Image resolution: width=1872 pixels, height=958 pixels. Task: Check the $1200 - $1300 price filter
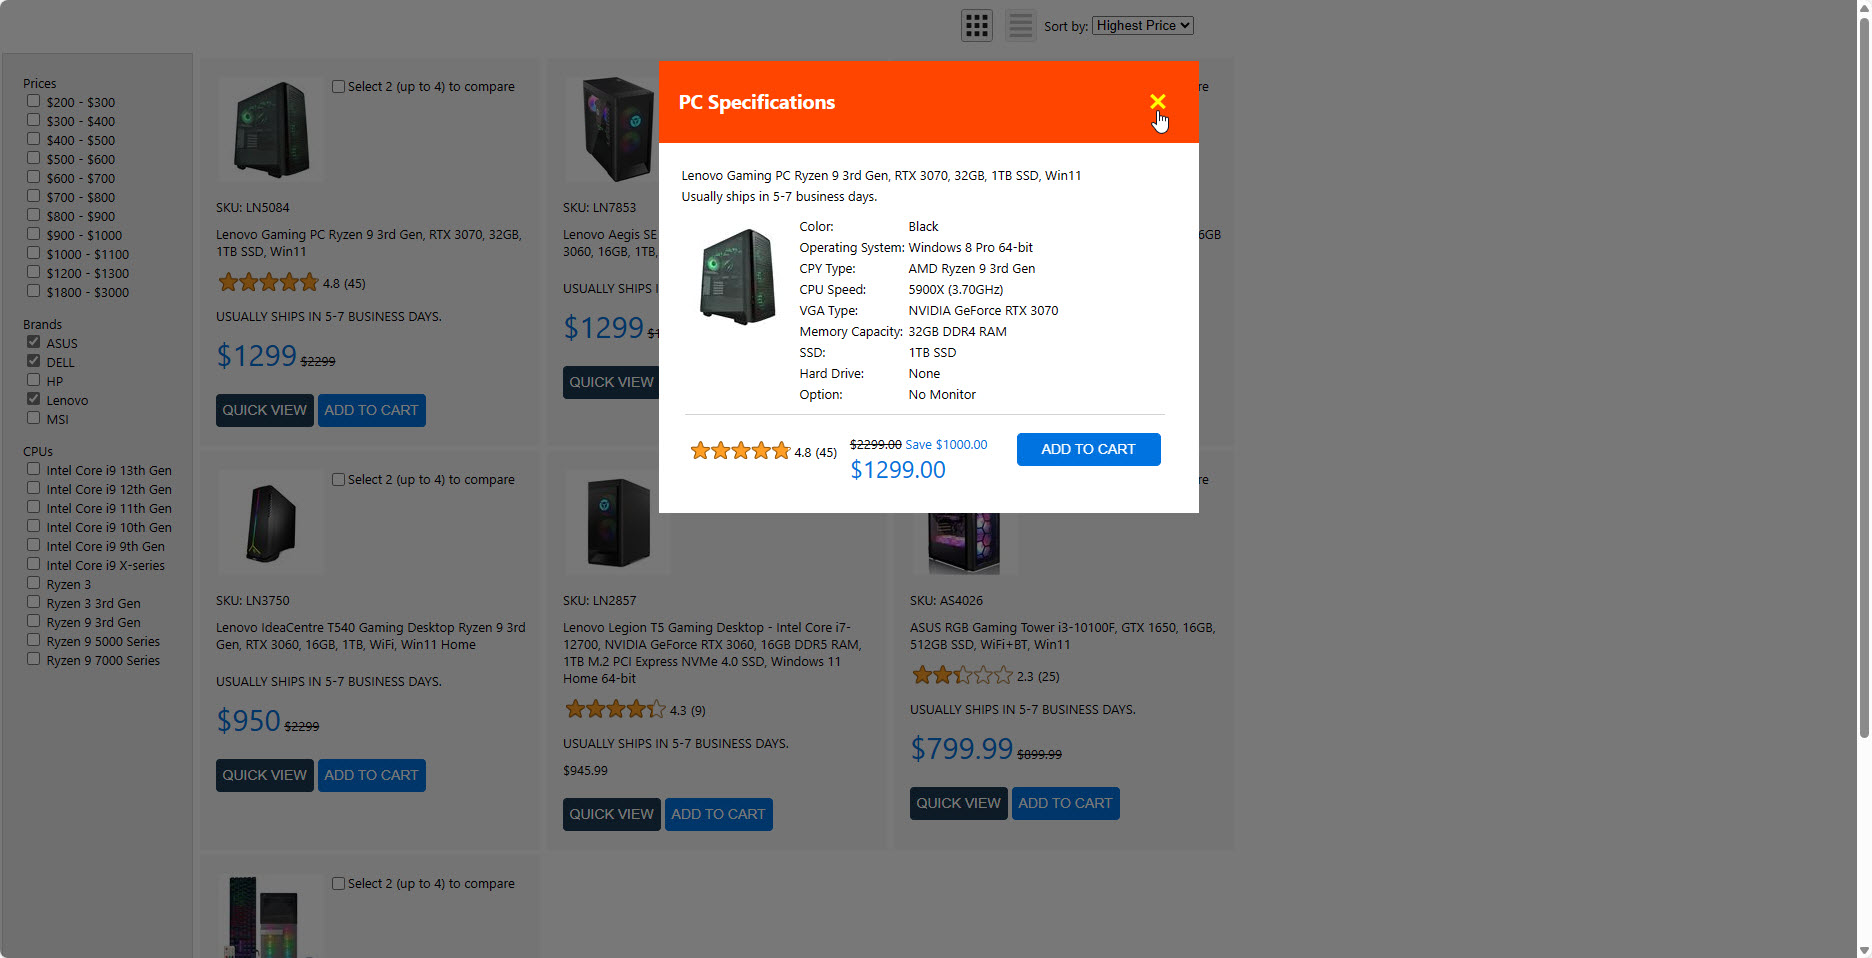click(34, 272)
